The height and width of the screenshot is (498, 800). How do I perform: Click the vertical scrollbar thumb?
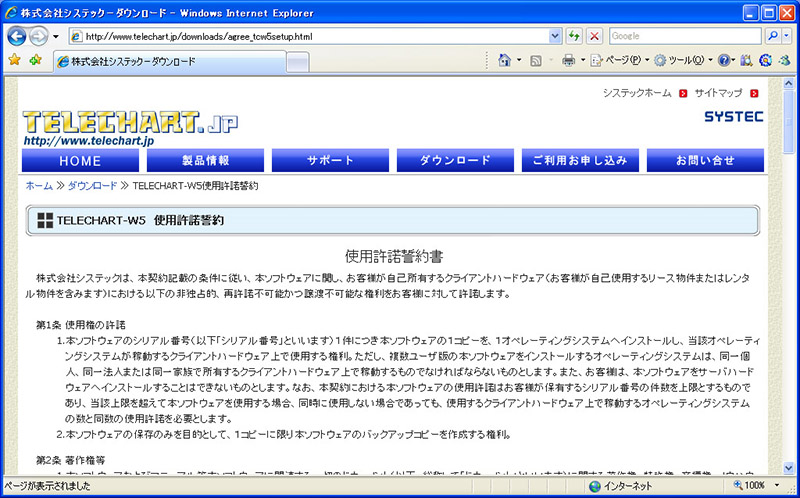point(789,121)
